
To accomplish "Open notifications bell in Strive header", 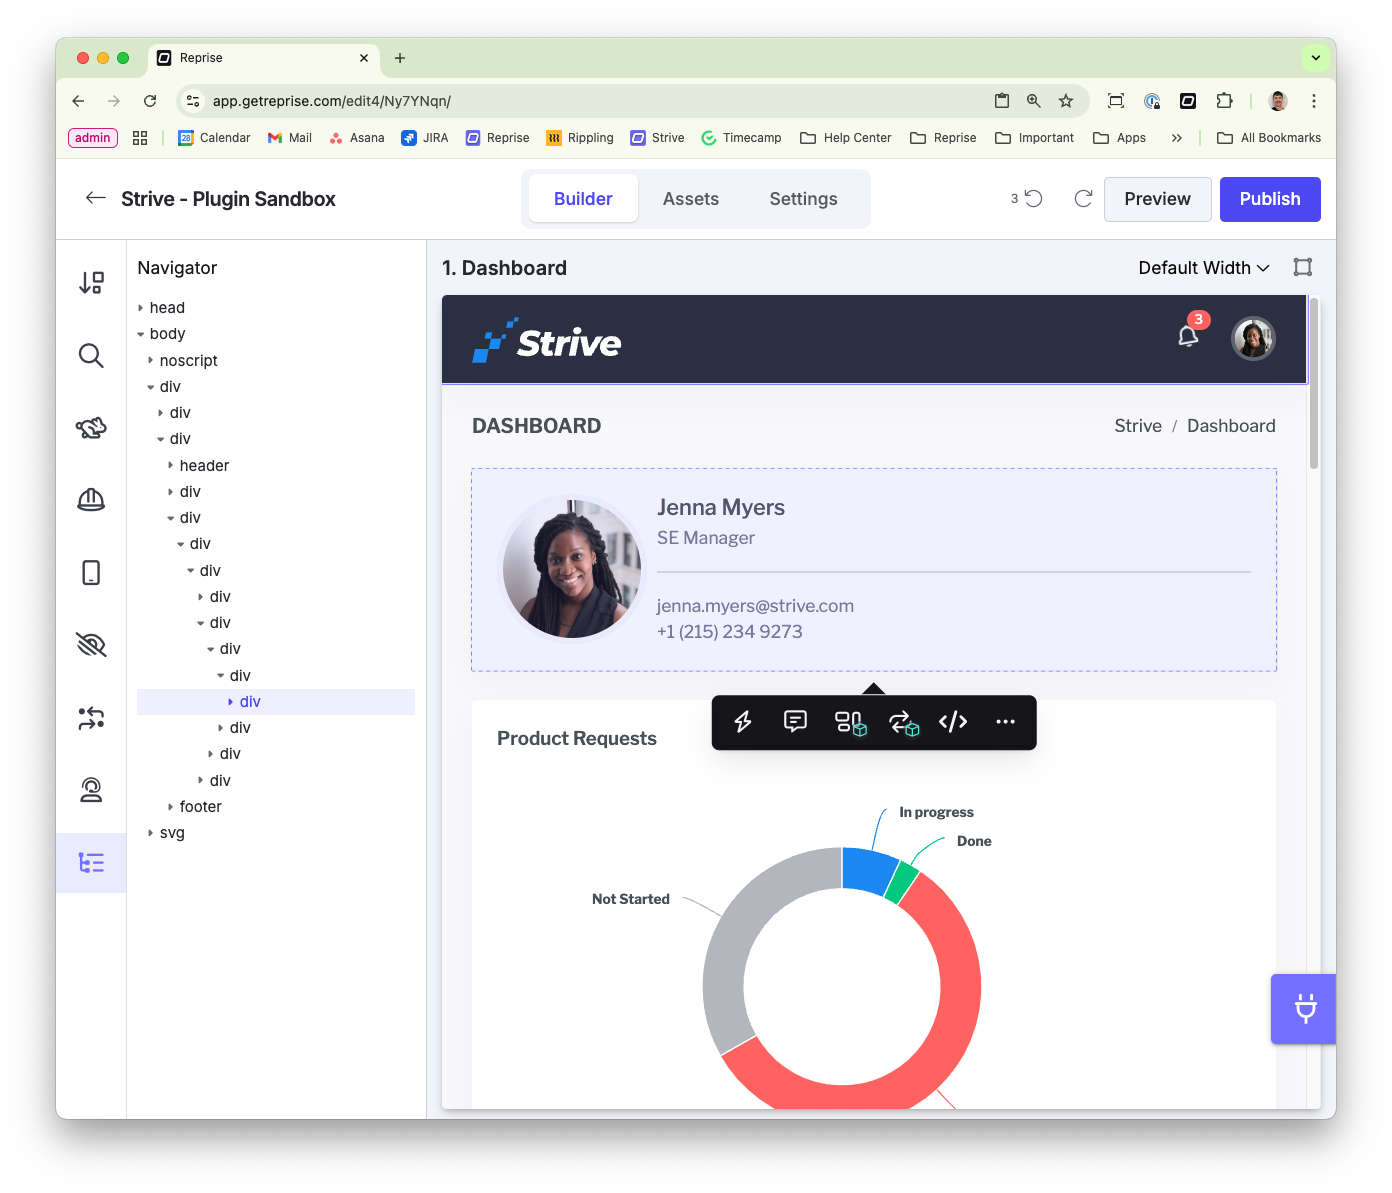I will click(x=1188, y=336).
